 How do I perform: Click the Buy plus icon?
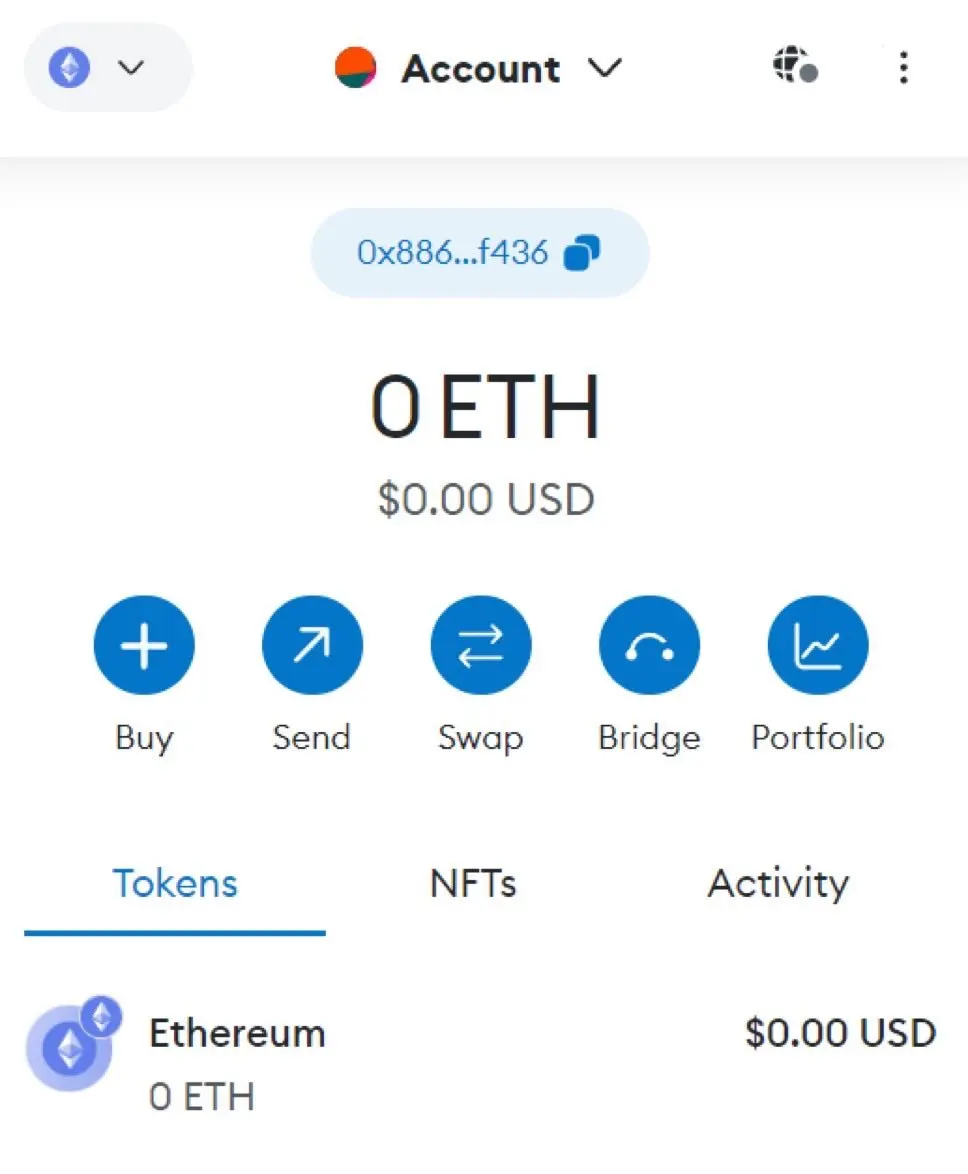click(x=144, y=645)
